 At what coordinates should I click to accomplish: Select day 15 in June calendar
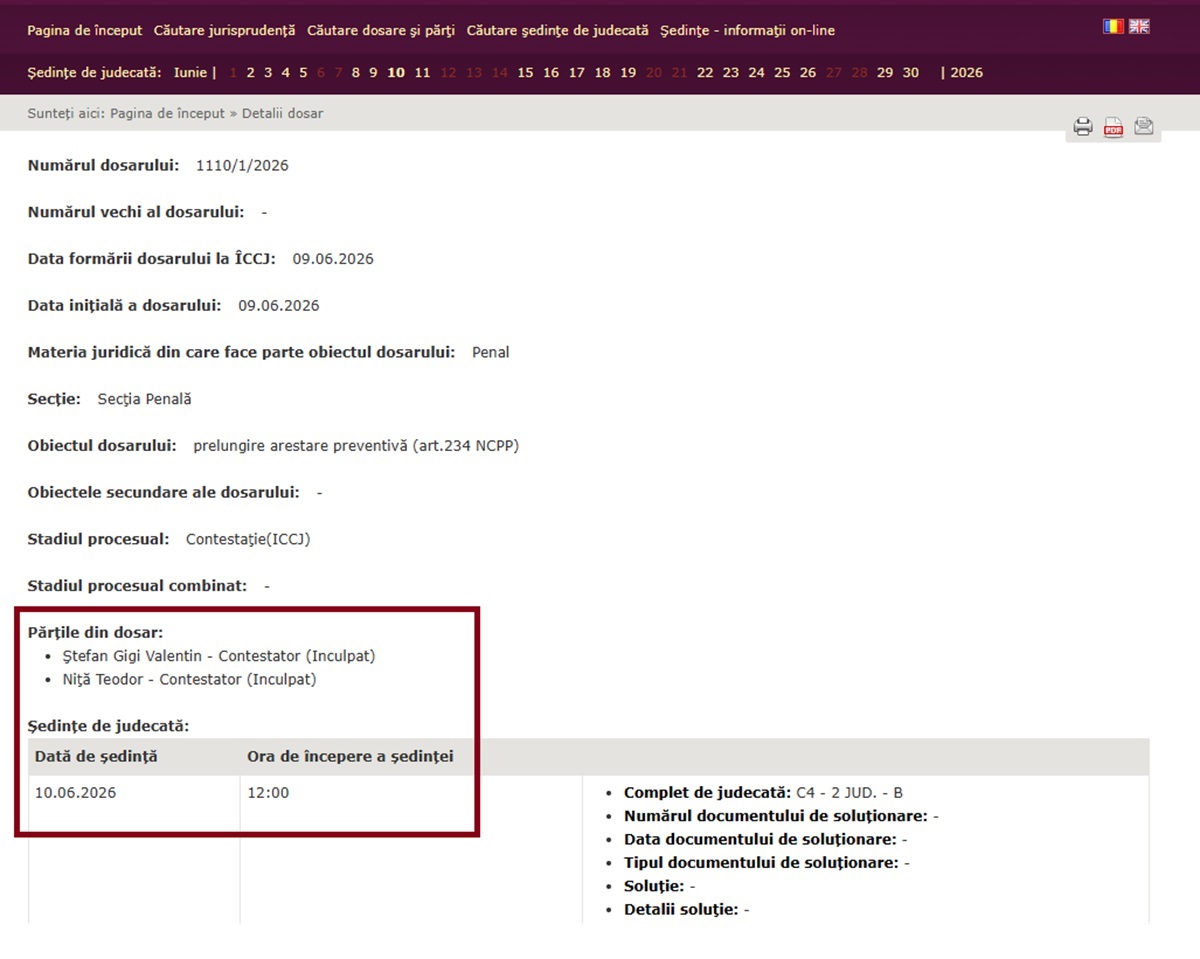point(525,73)
